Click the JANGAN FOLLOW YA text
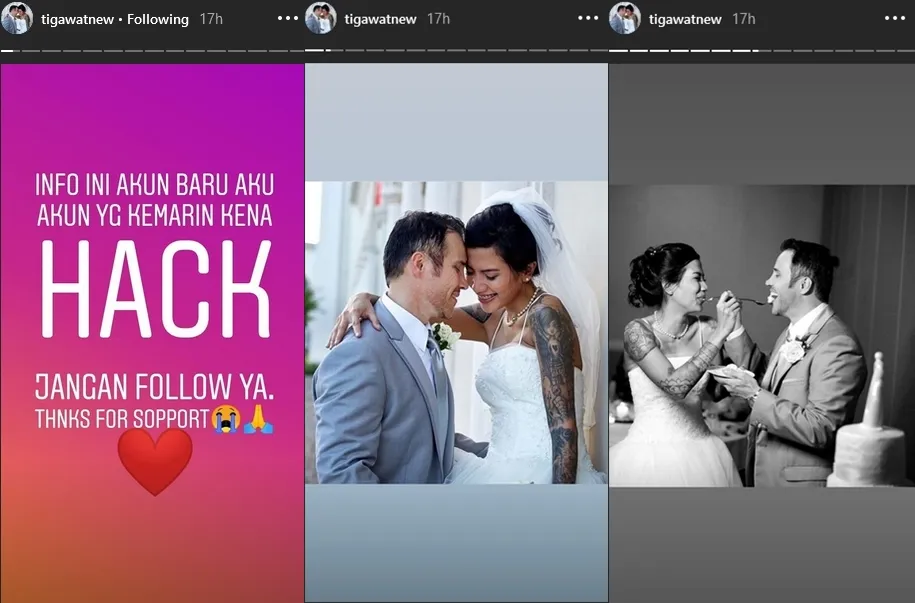This screenshot has height=603, width=915. tap(154, 386)
